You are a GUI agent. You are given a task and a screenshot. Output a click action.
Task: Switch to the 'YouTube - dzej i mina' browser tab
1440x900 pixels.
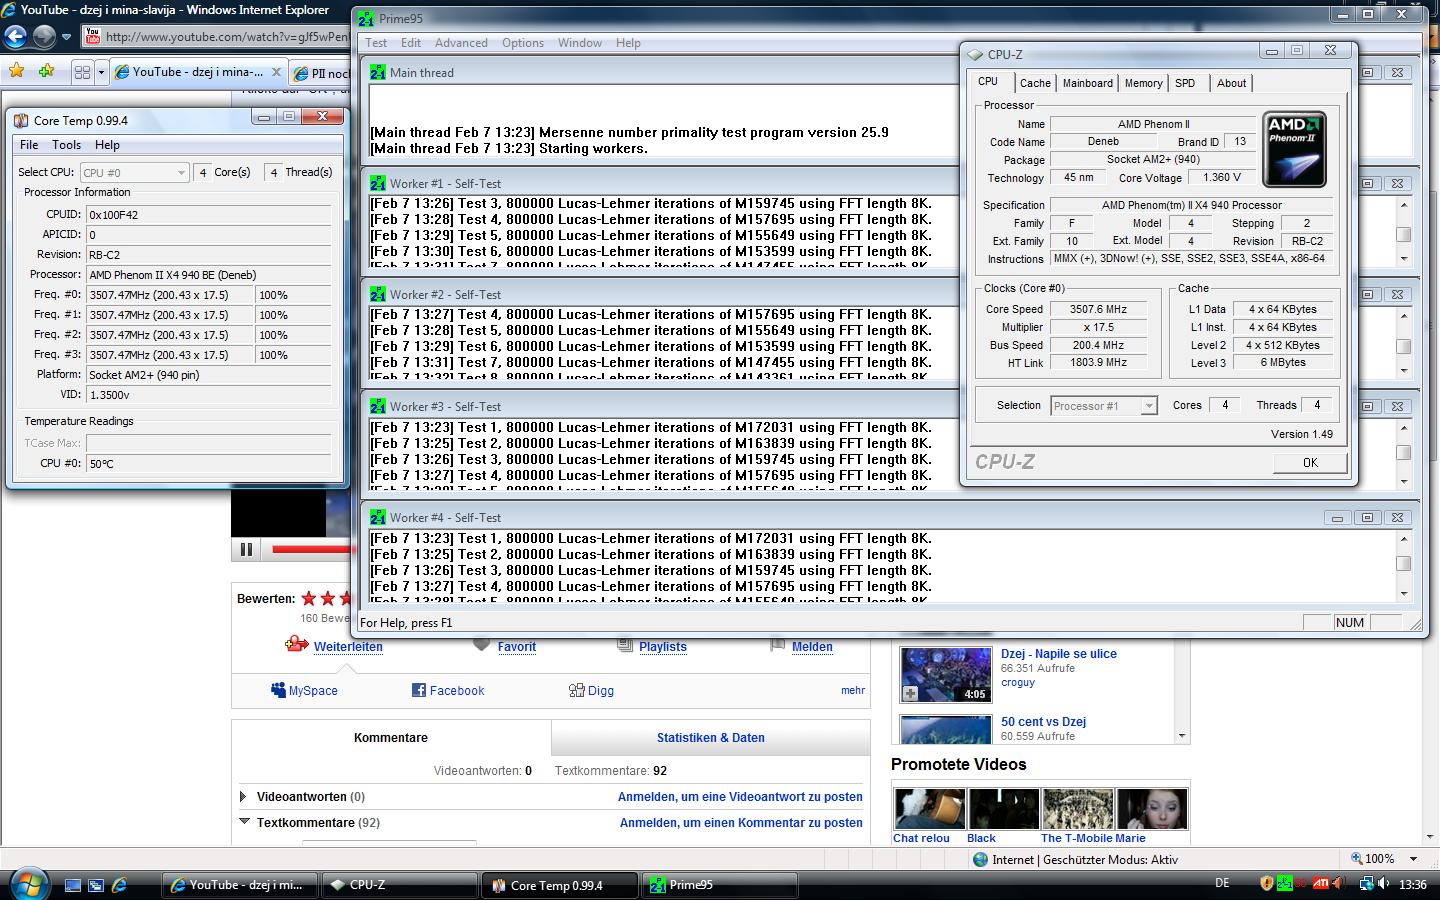(198, 72)
